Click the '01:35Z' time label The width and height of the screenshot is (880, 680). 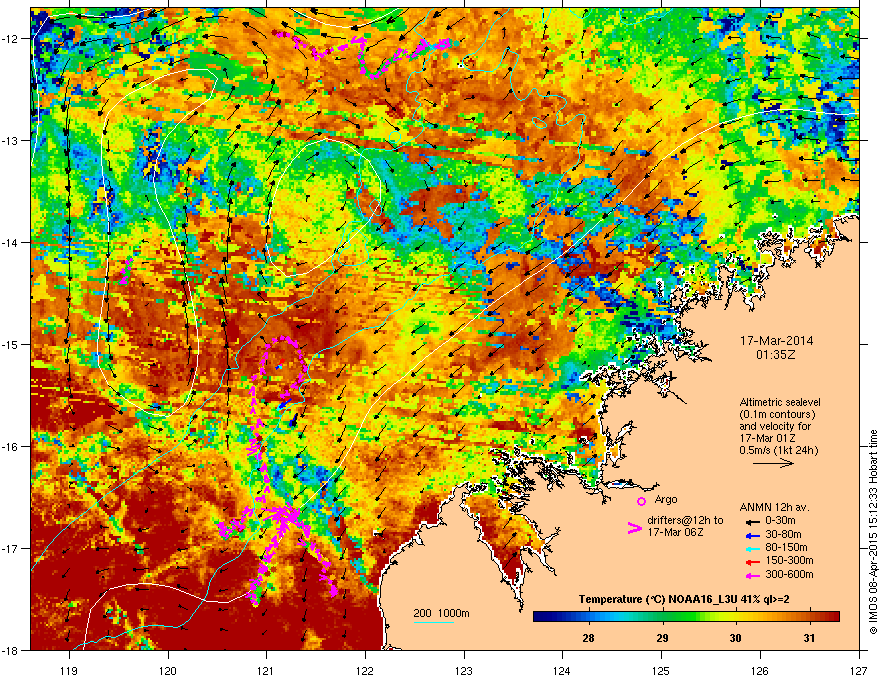[776, 355]
